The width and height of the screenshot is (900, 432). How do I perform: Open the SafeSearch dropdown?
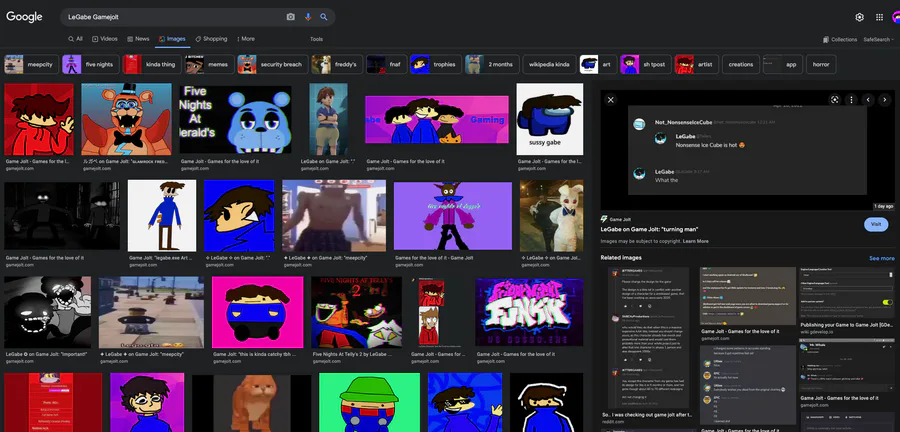[878, 40]
